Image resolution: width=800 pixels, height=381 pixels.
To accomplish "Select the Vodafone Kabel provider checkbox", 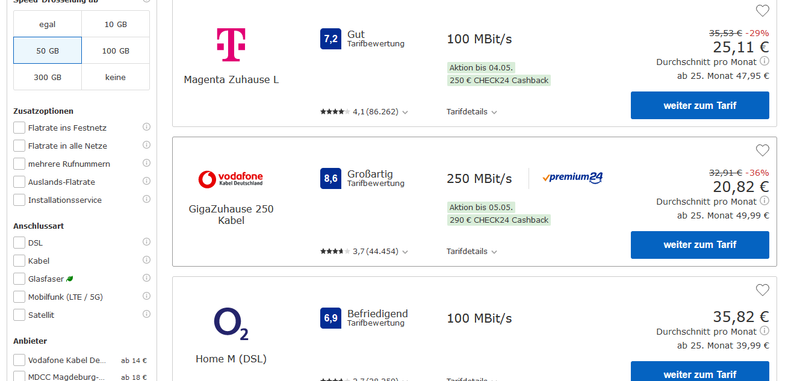I will coord(19,360).
